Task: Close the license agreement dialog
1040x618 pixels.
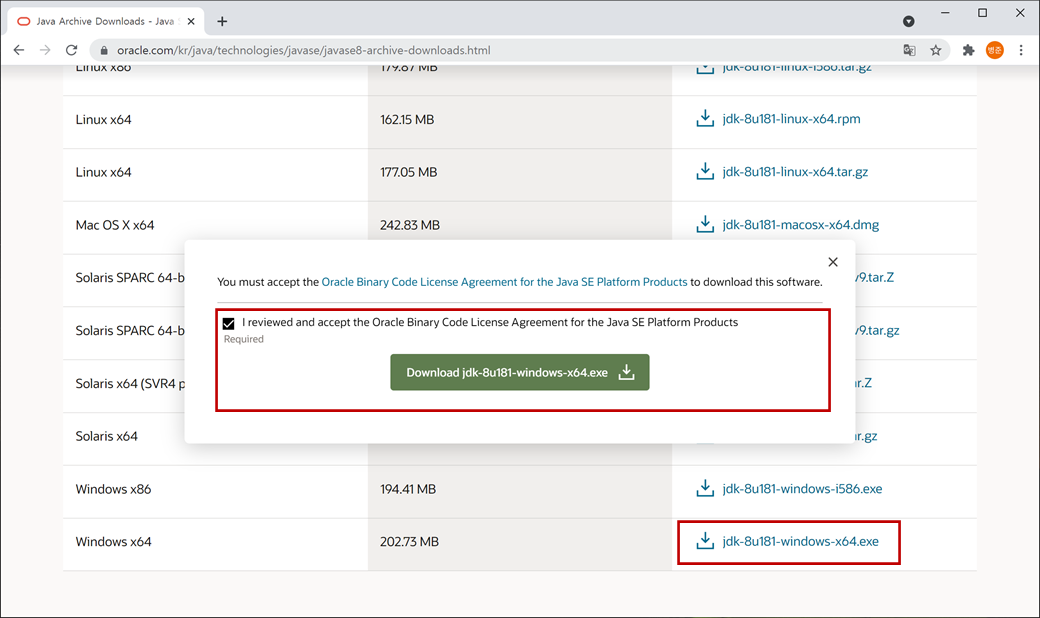Action: [x=833, y=262]
